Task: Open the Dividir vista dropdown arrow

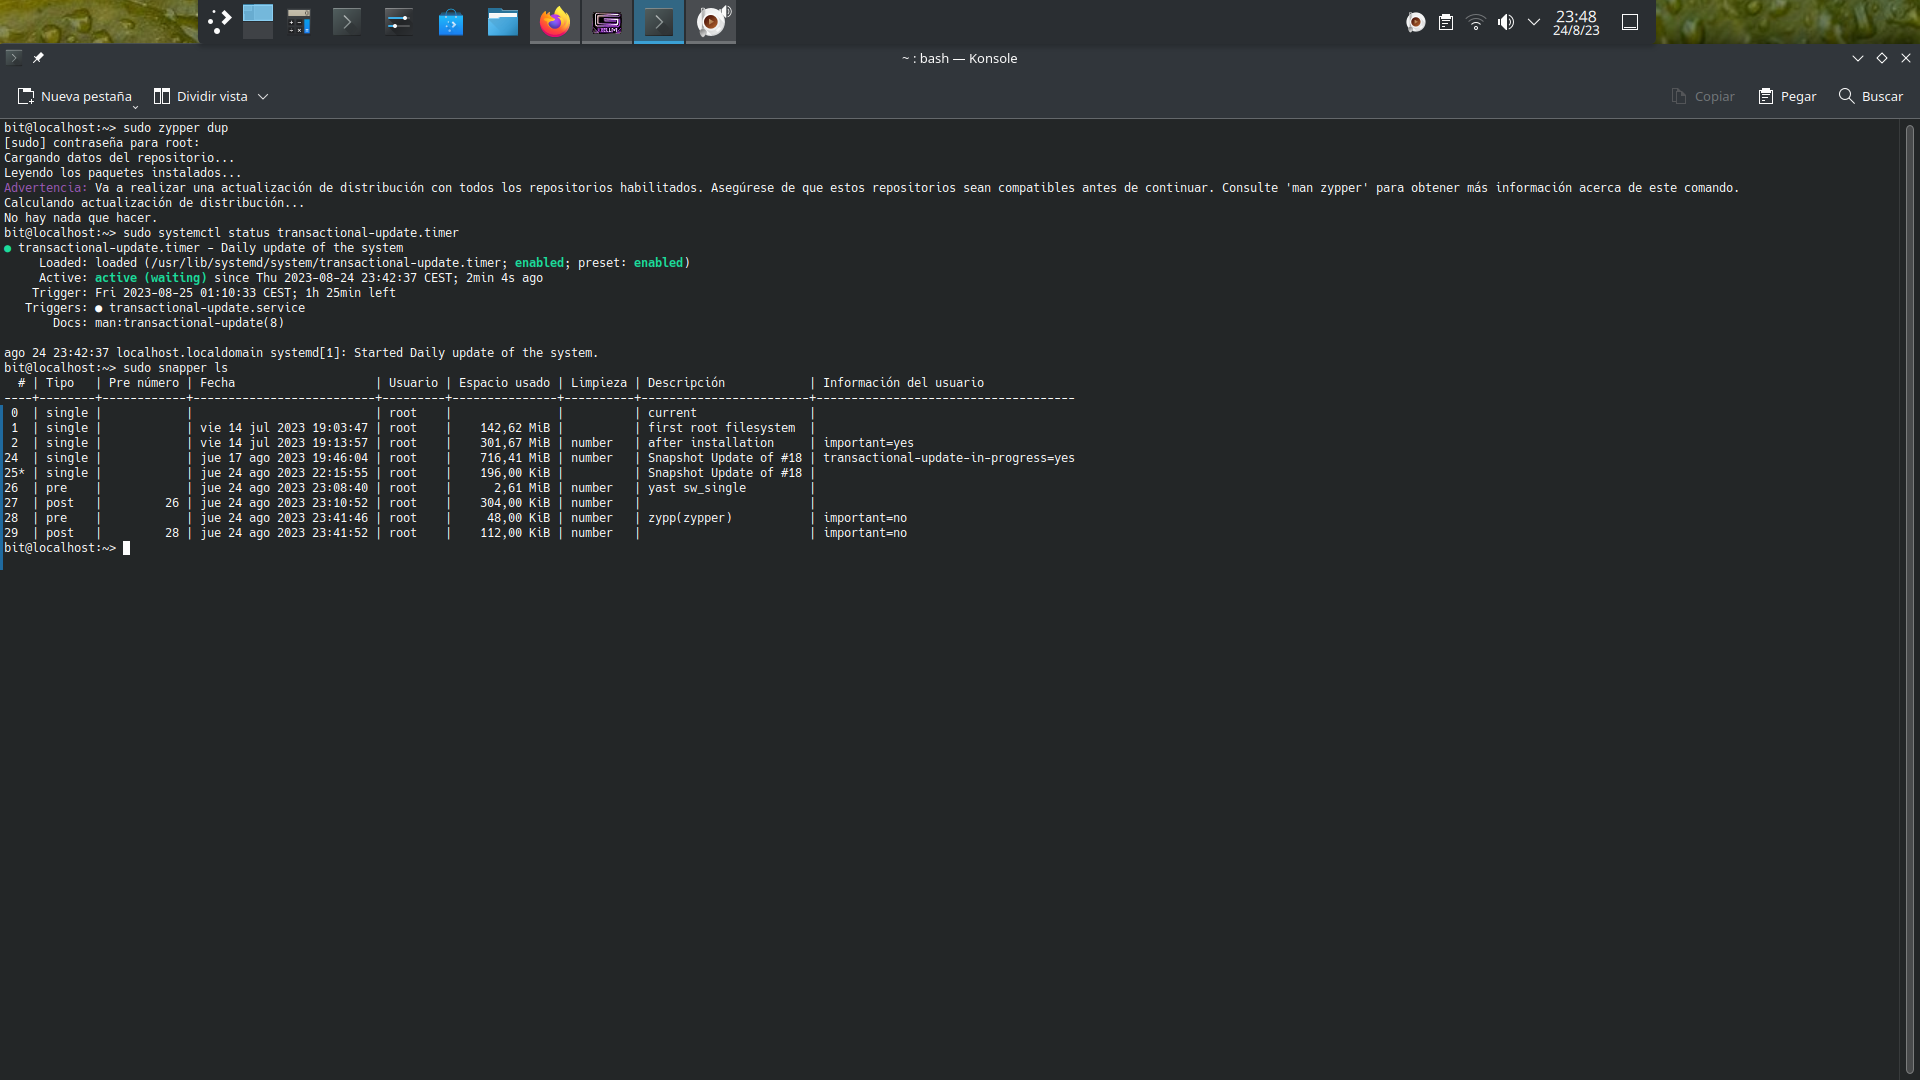Action: click(x=263, y=97)
